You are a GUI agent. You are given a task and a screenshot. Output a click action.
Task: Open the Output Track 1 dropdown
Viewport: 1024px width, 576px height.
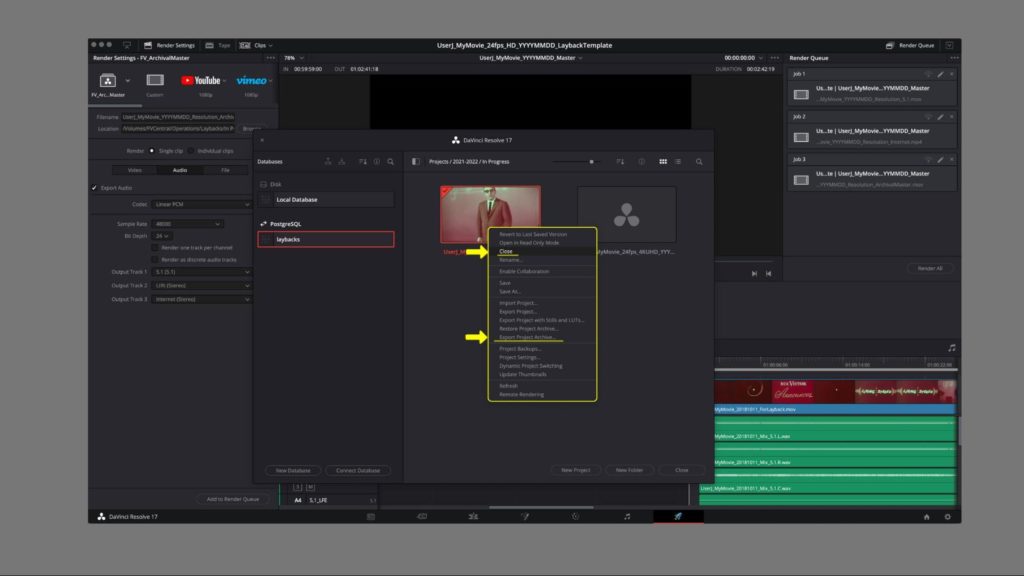click(202, 272)
